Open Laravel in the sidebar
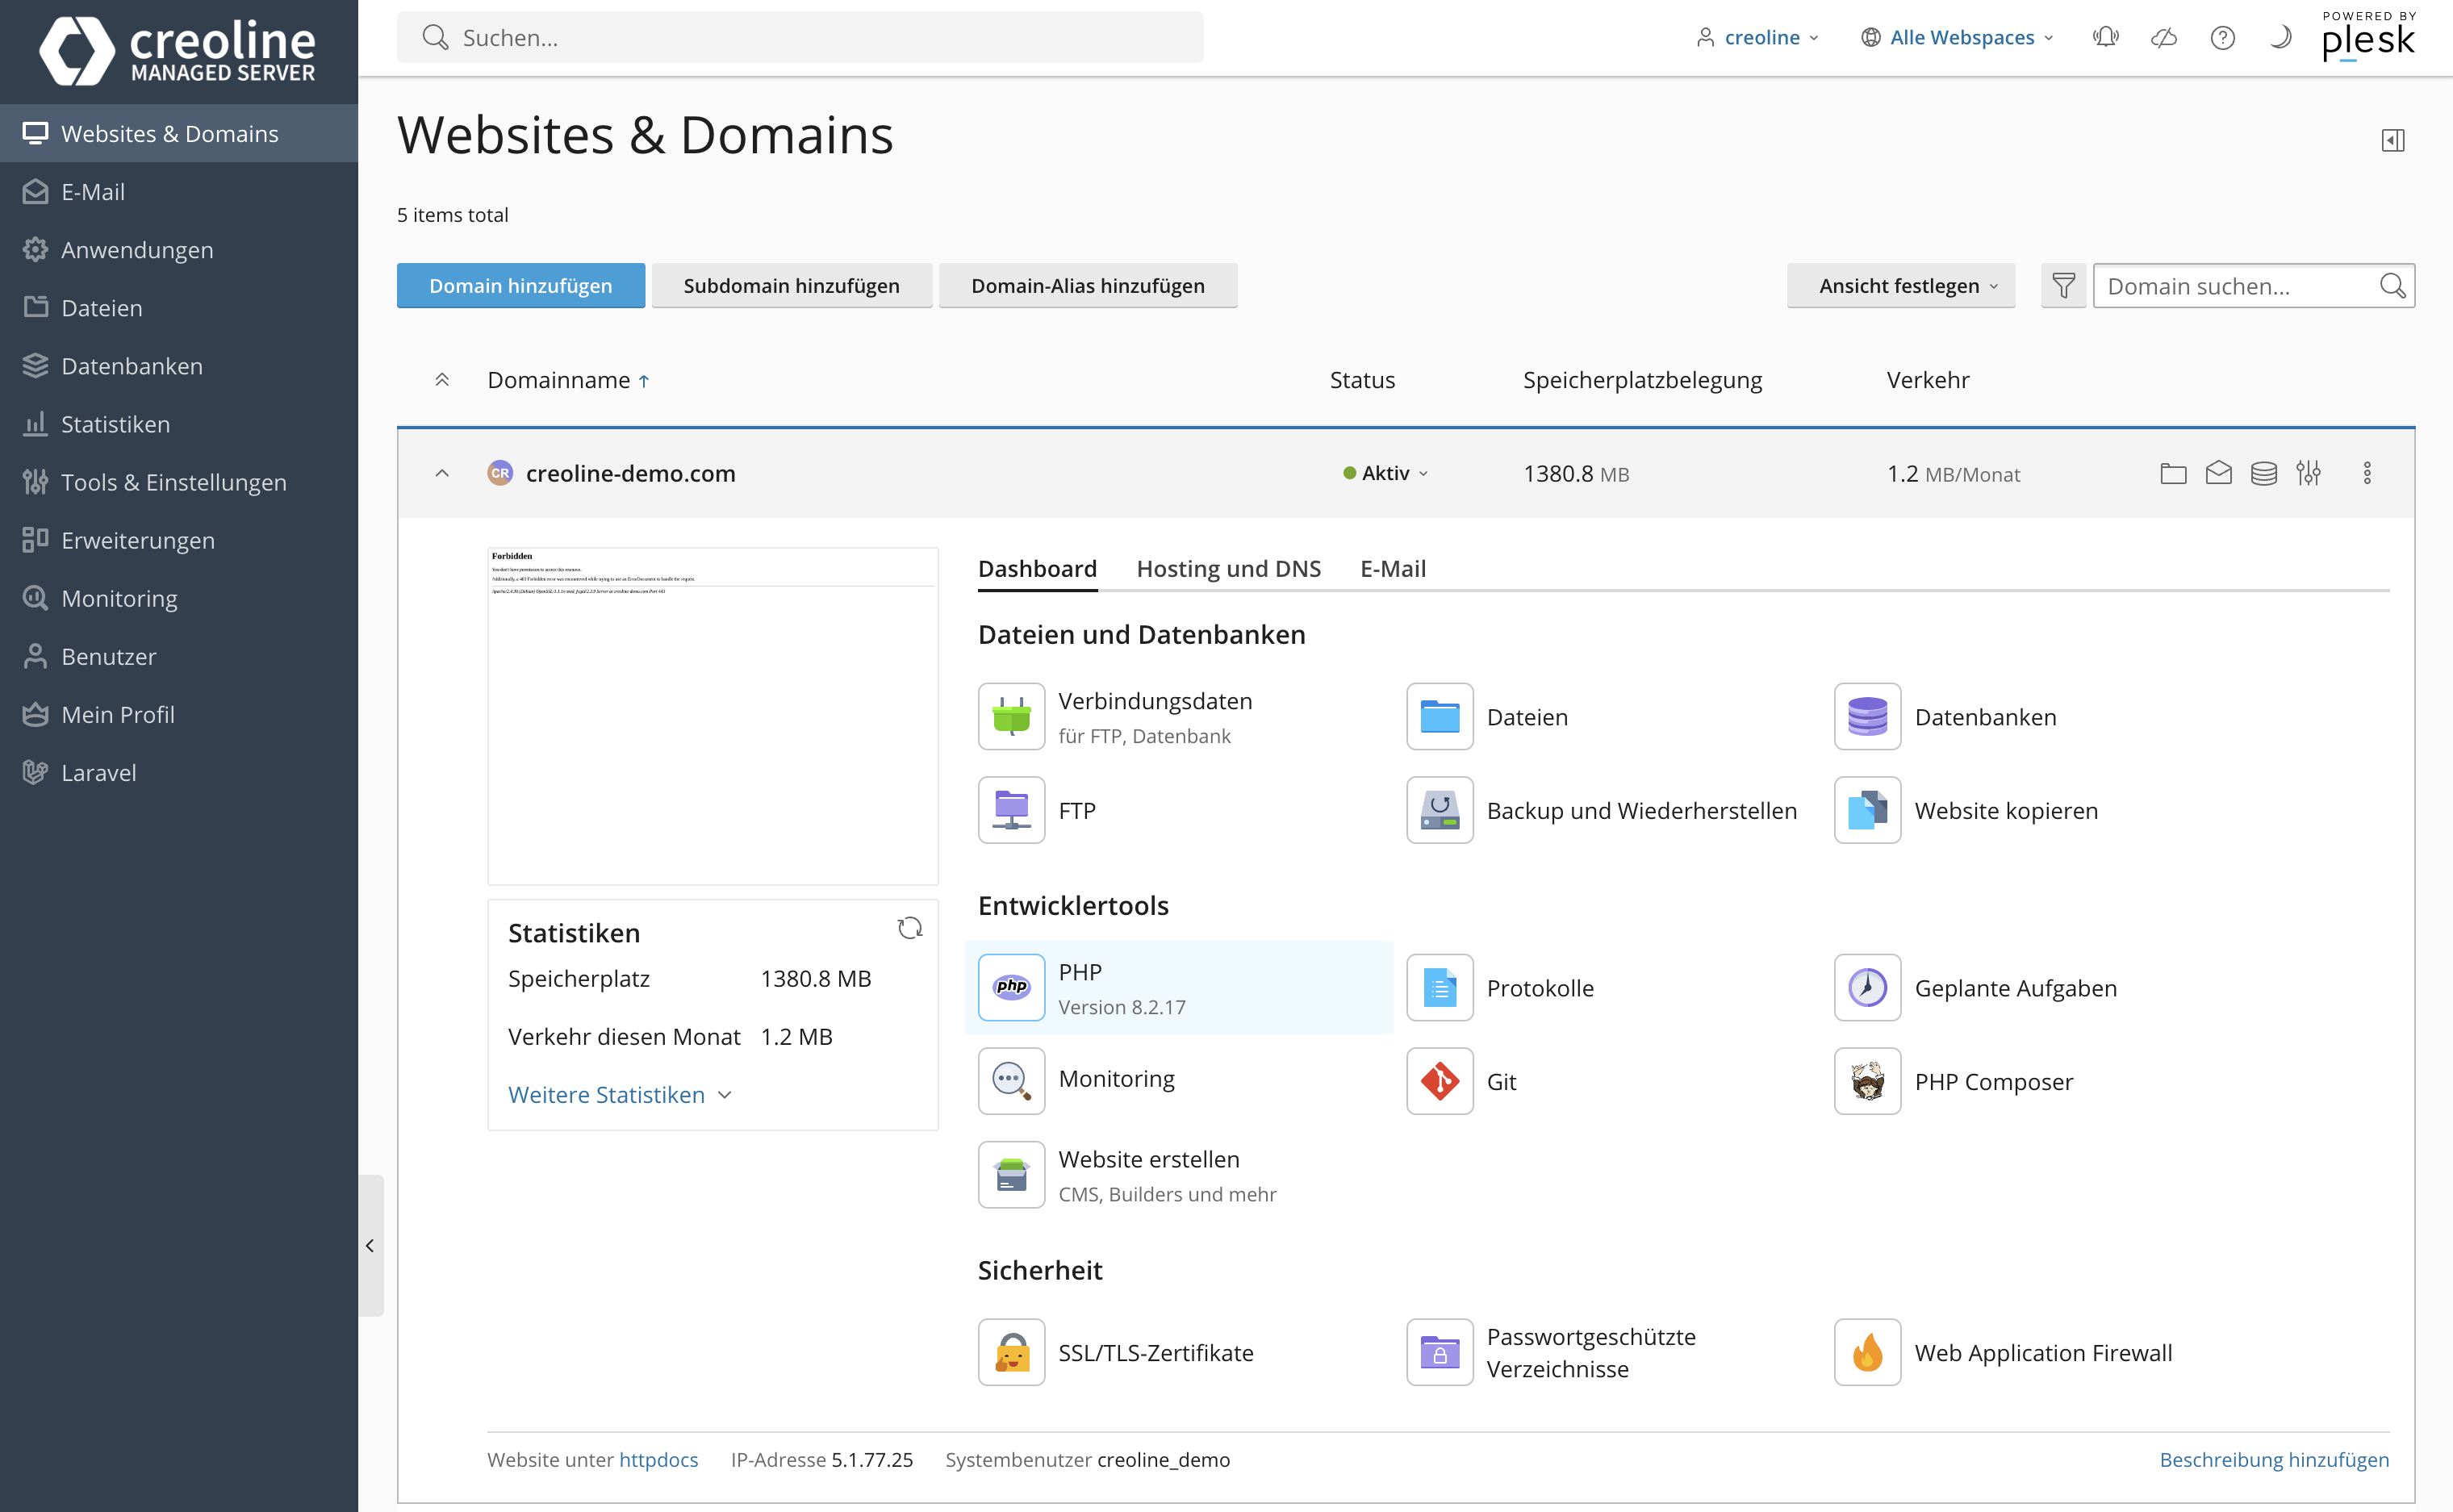This screenshot has width=2453, height=1512. [179, 773]
